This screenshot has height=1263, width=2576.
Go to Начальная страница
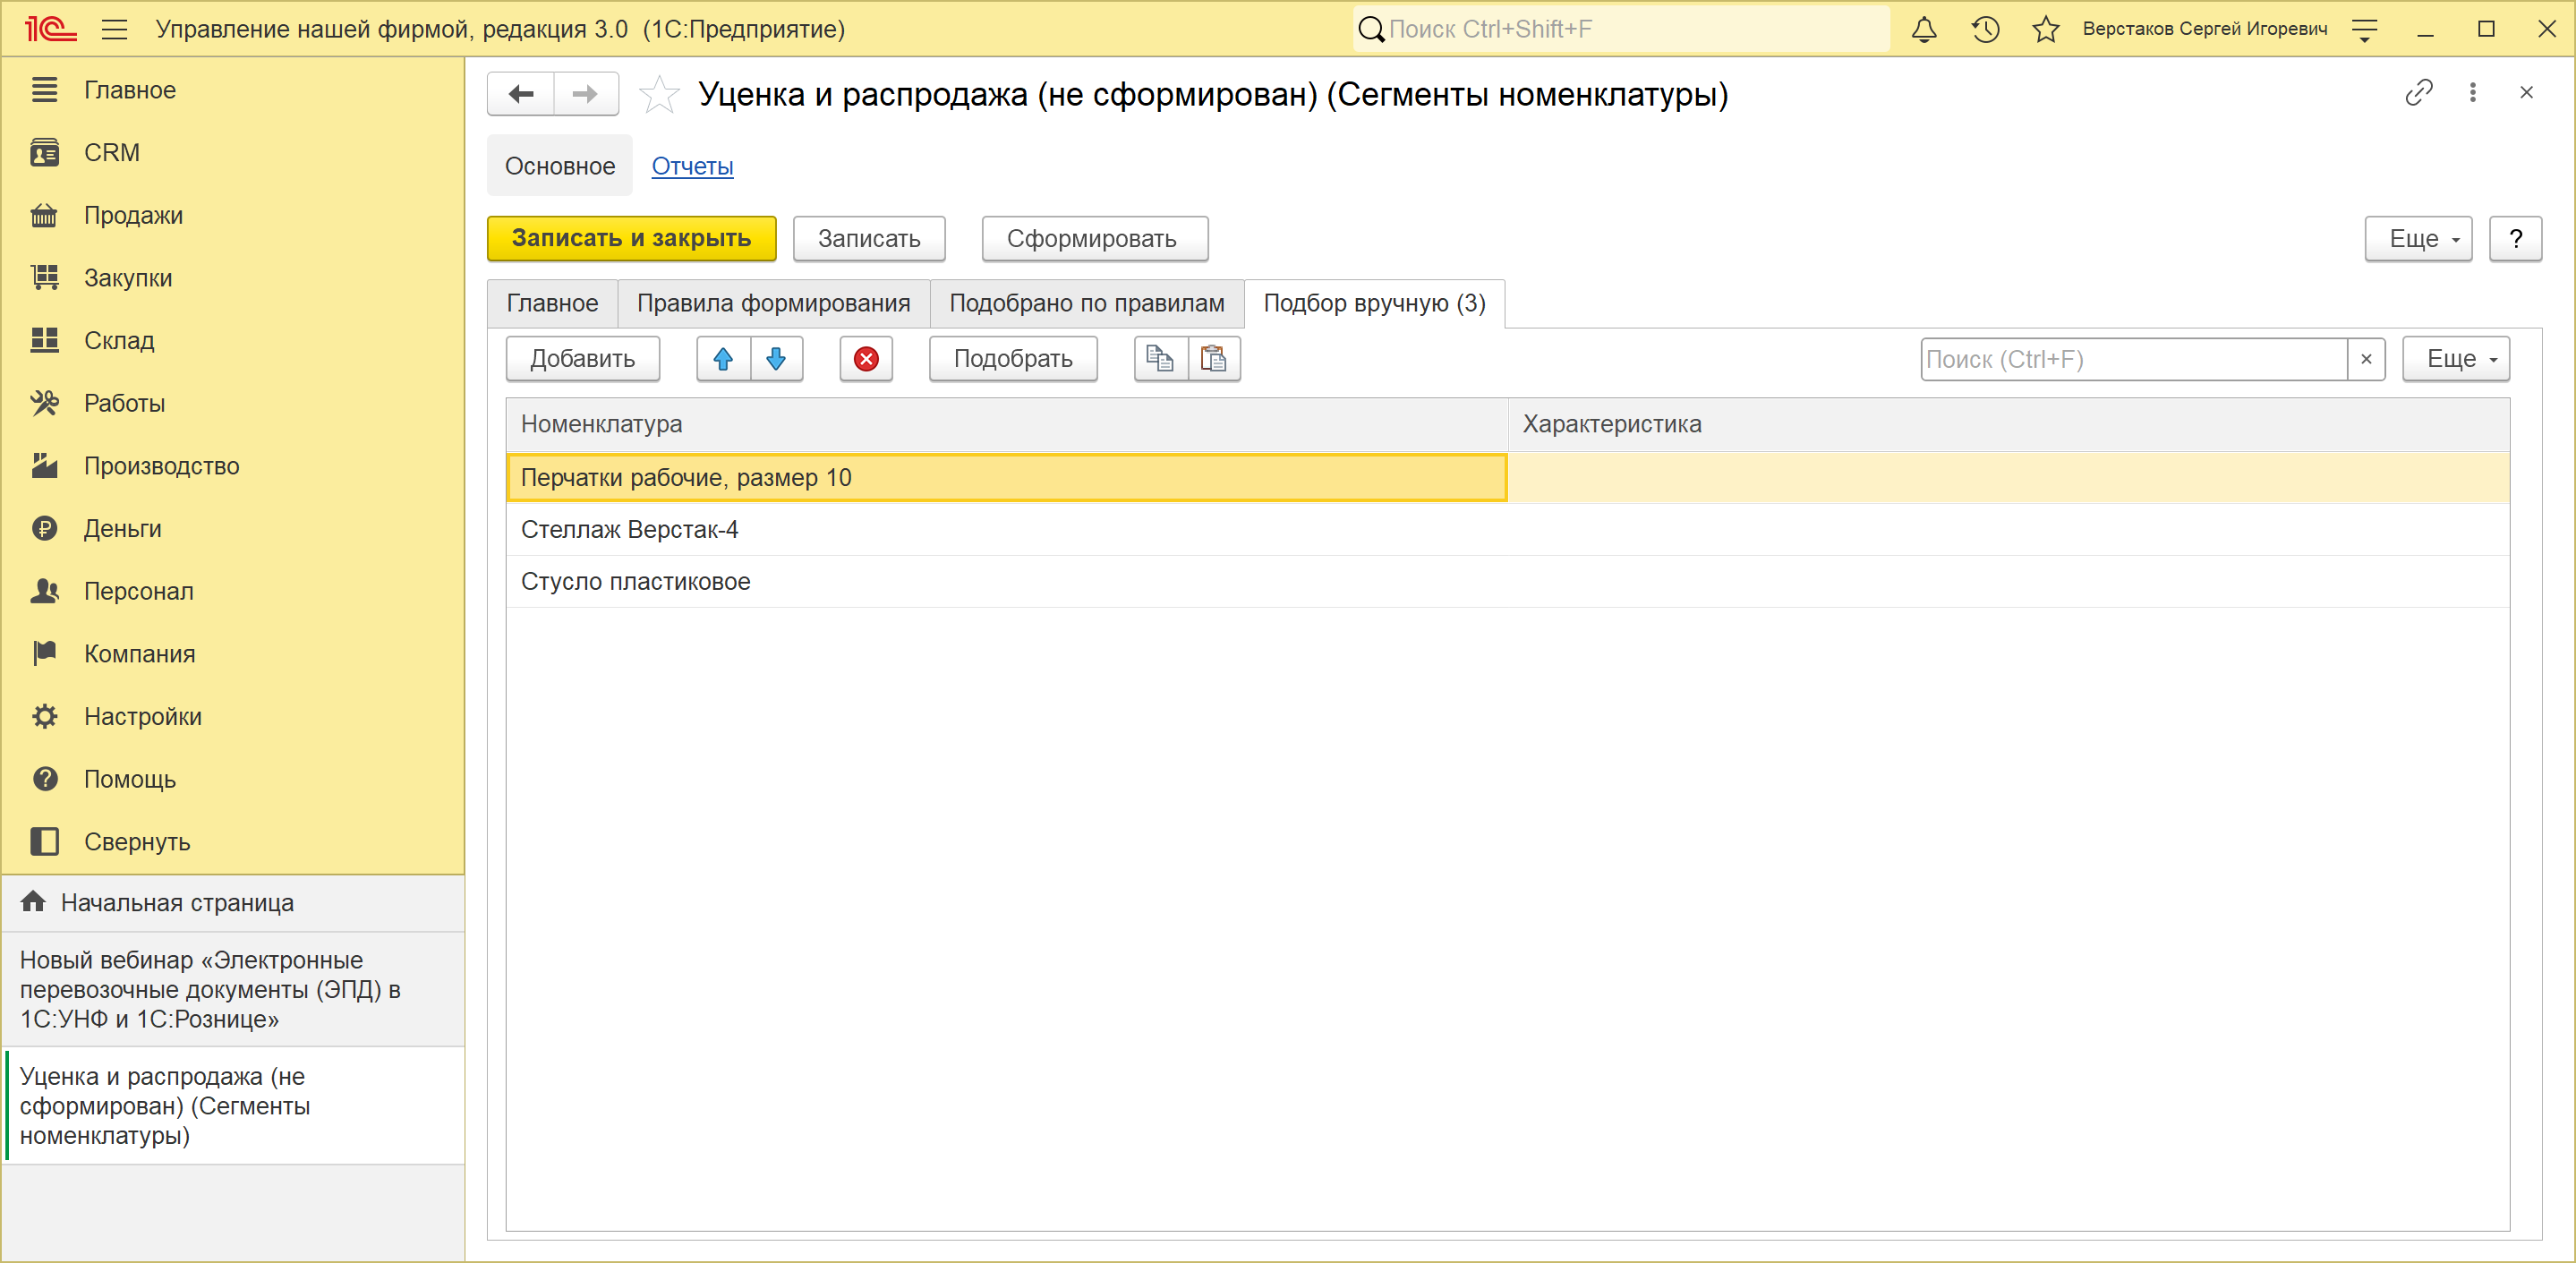234,903
